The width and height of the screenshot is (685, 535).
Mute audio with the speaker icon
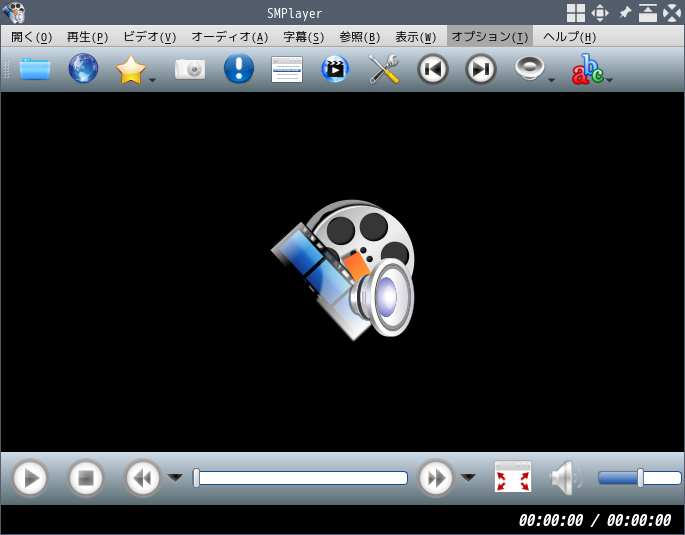tap(566, 478)
